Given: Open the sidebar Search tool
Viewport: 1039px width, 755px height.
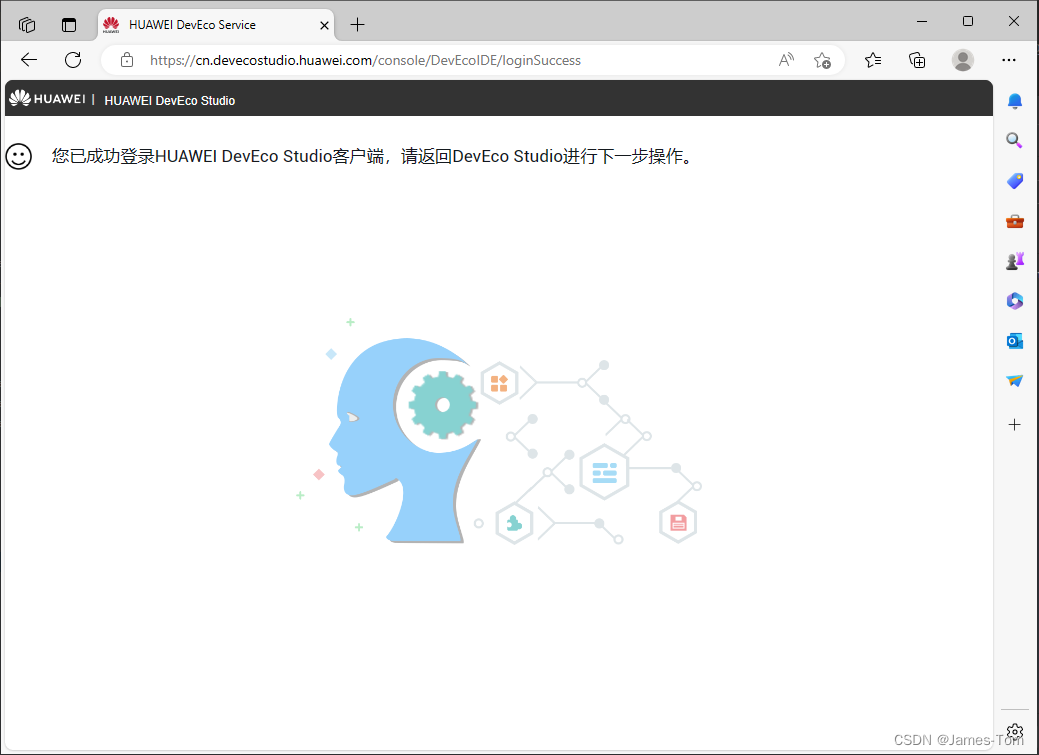Looking at the screenshot, I should coord(1014,141).
